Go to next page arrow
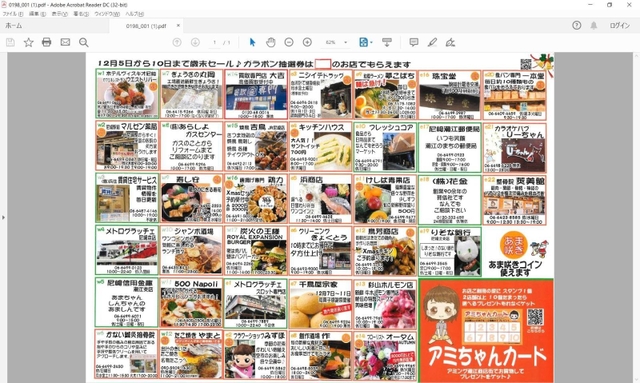Image resolution: width=640 pixels, height=383 pixels. (195, 42)
